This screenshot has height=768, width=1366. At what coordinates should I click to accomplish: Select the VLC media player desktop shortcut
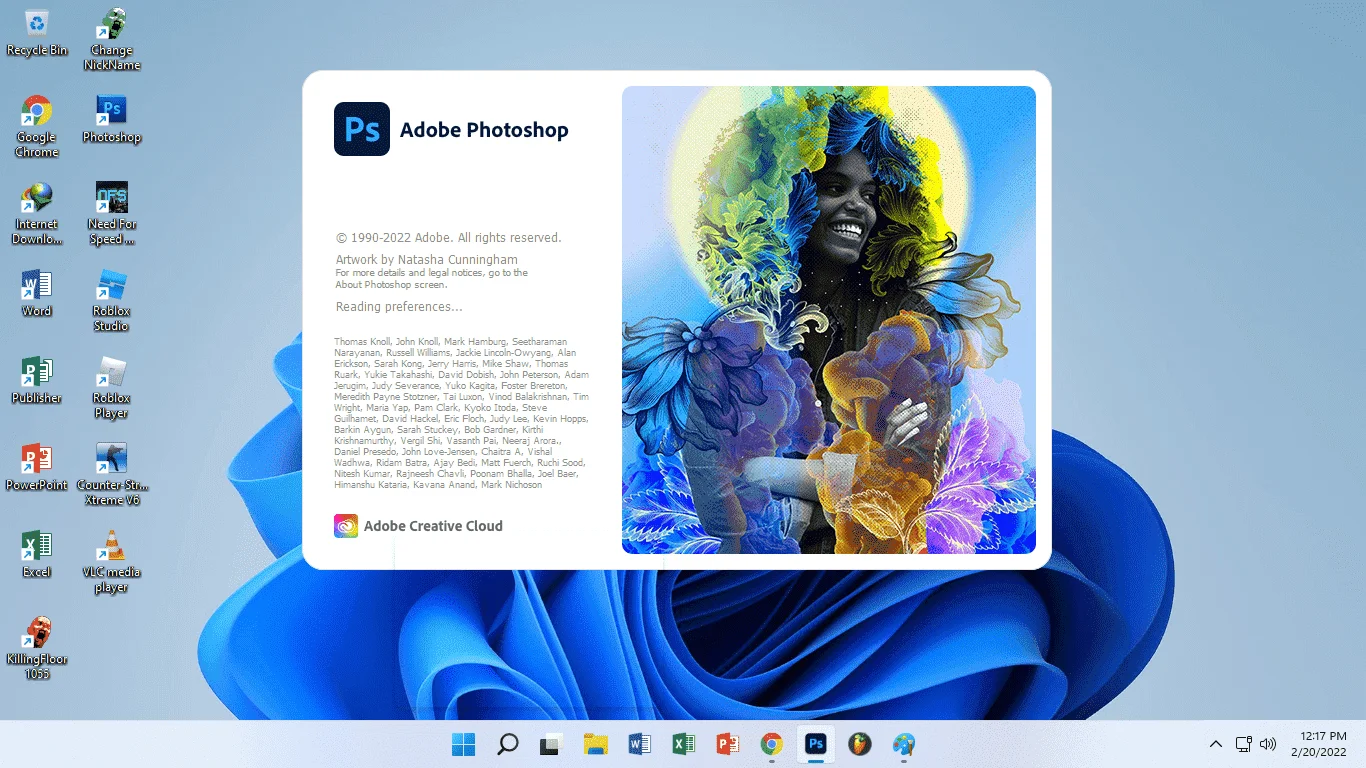(x=112, y=562)
